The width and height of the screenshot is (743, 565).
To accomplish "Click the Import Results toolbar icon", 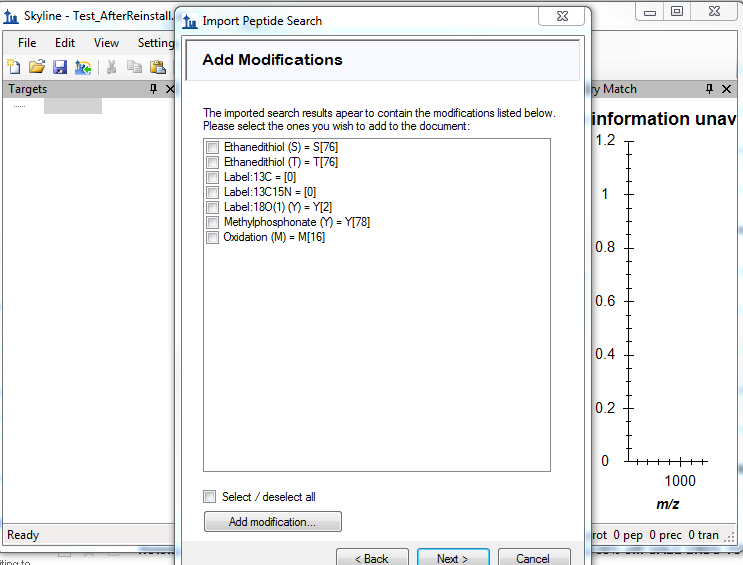I will pos(83,67).
